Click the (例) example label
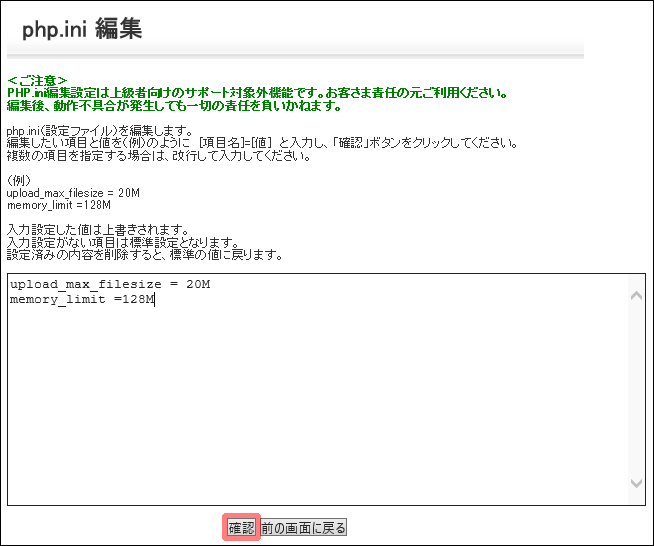654x546 pixels. [x=19, y=181]
